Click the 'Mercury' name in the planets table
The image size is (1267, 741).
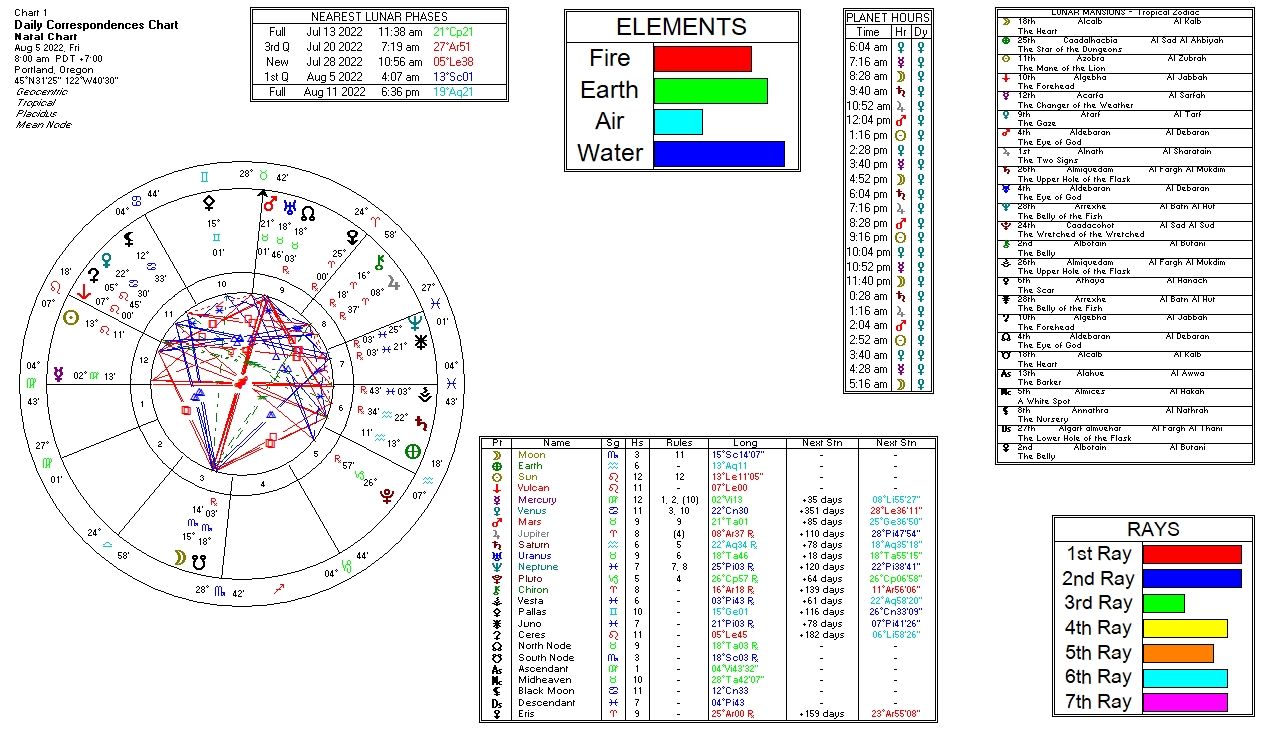537,500
